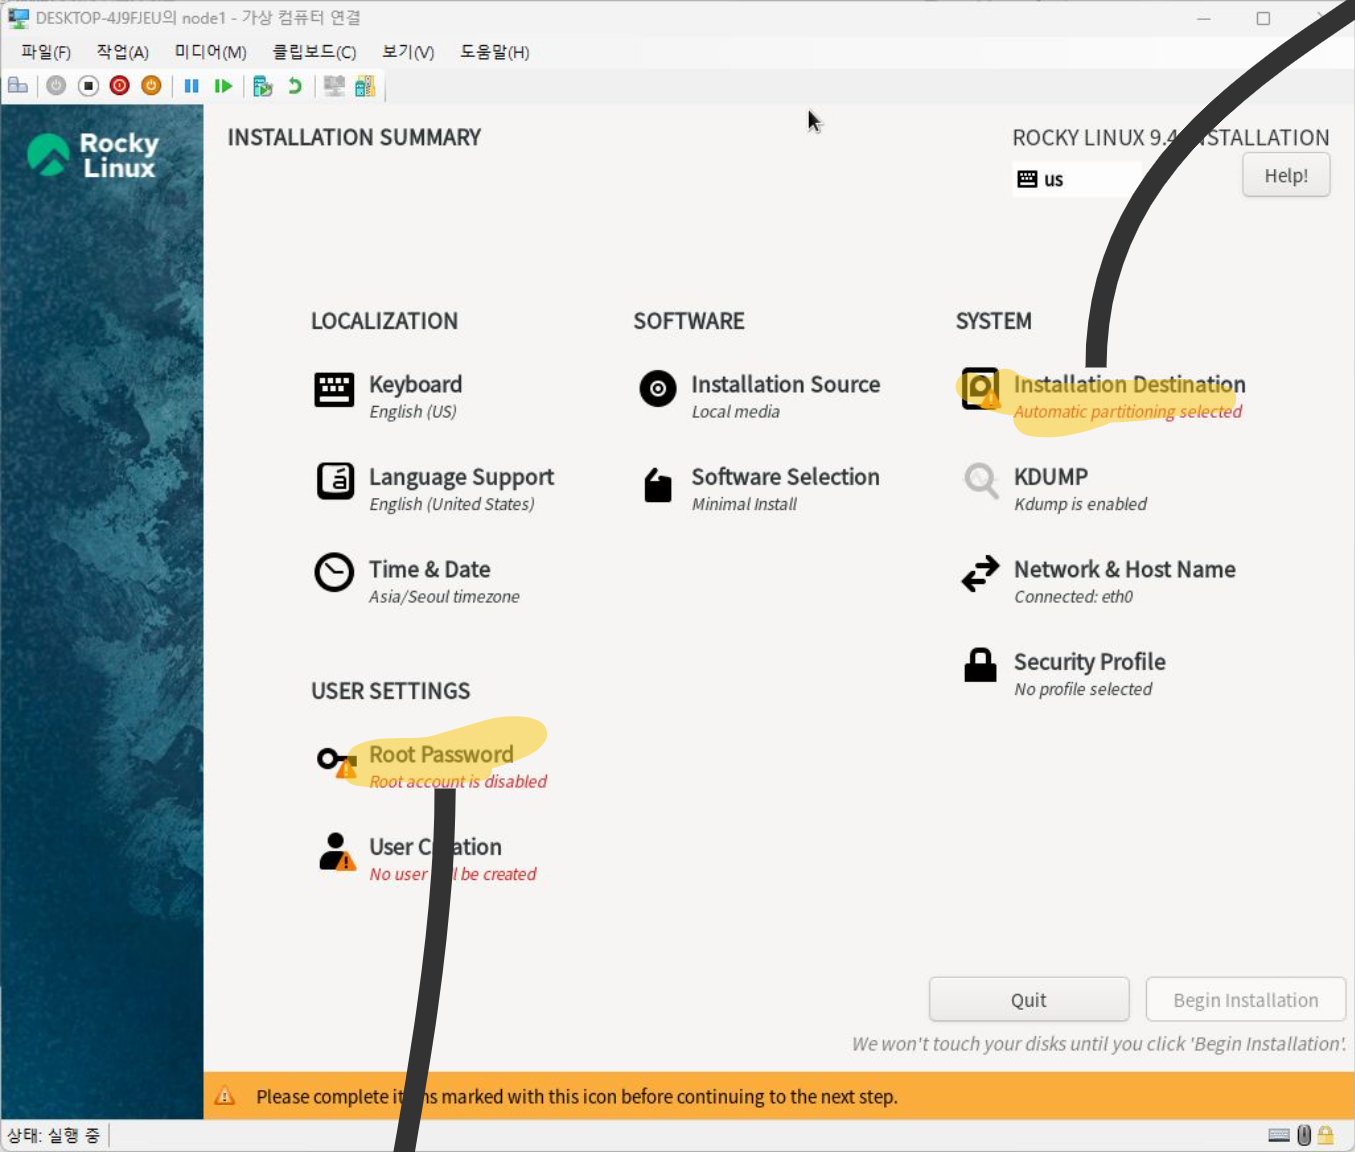Image resolution: width=1355 pixels, height=1152 pixels.
Task: Open the 도움말(H) menu
Action: [494, 52]
